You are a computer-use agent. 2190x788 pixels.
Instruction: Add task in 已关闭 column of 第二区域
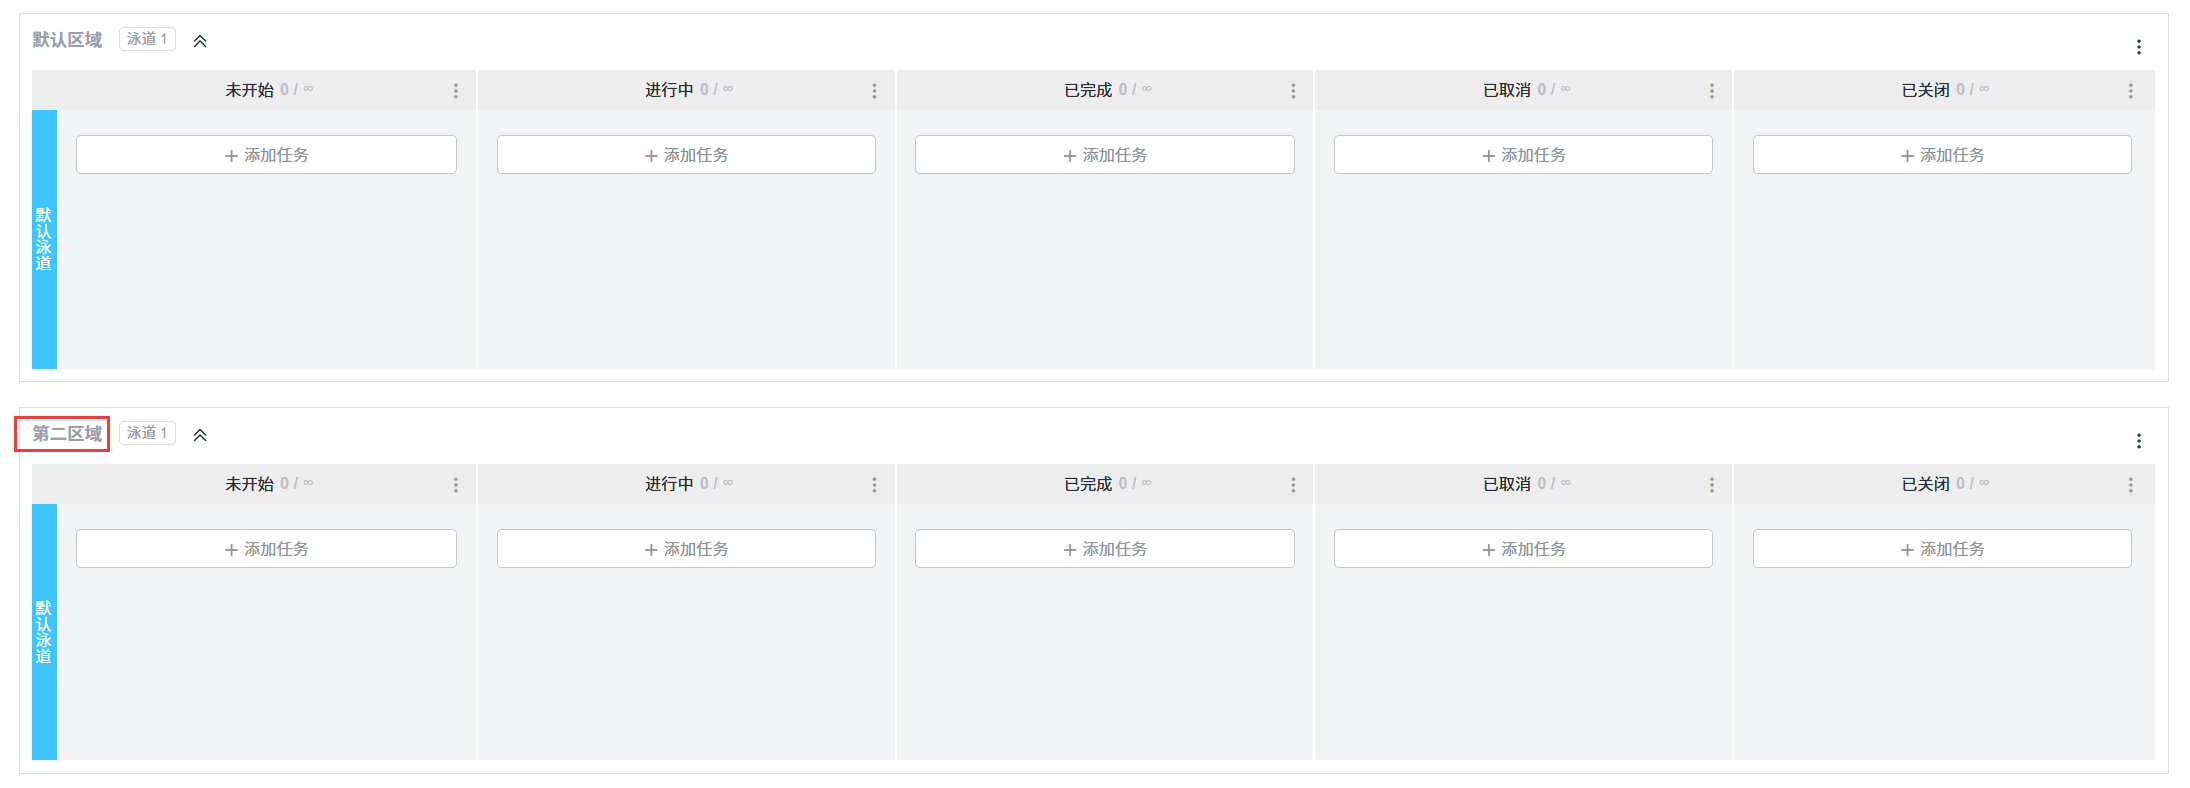coord(1941,549)
